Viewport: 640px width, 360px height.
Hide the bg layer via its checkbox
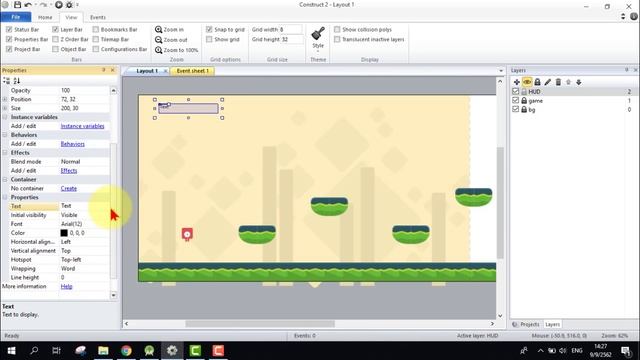(516, 109)
